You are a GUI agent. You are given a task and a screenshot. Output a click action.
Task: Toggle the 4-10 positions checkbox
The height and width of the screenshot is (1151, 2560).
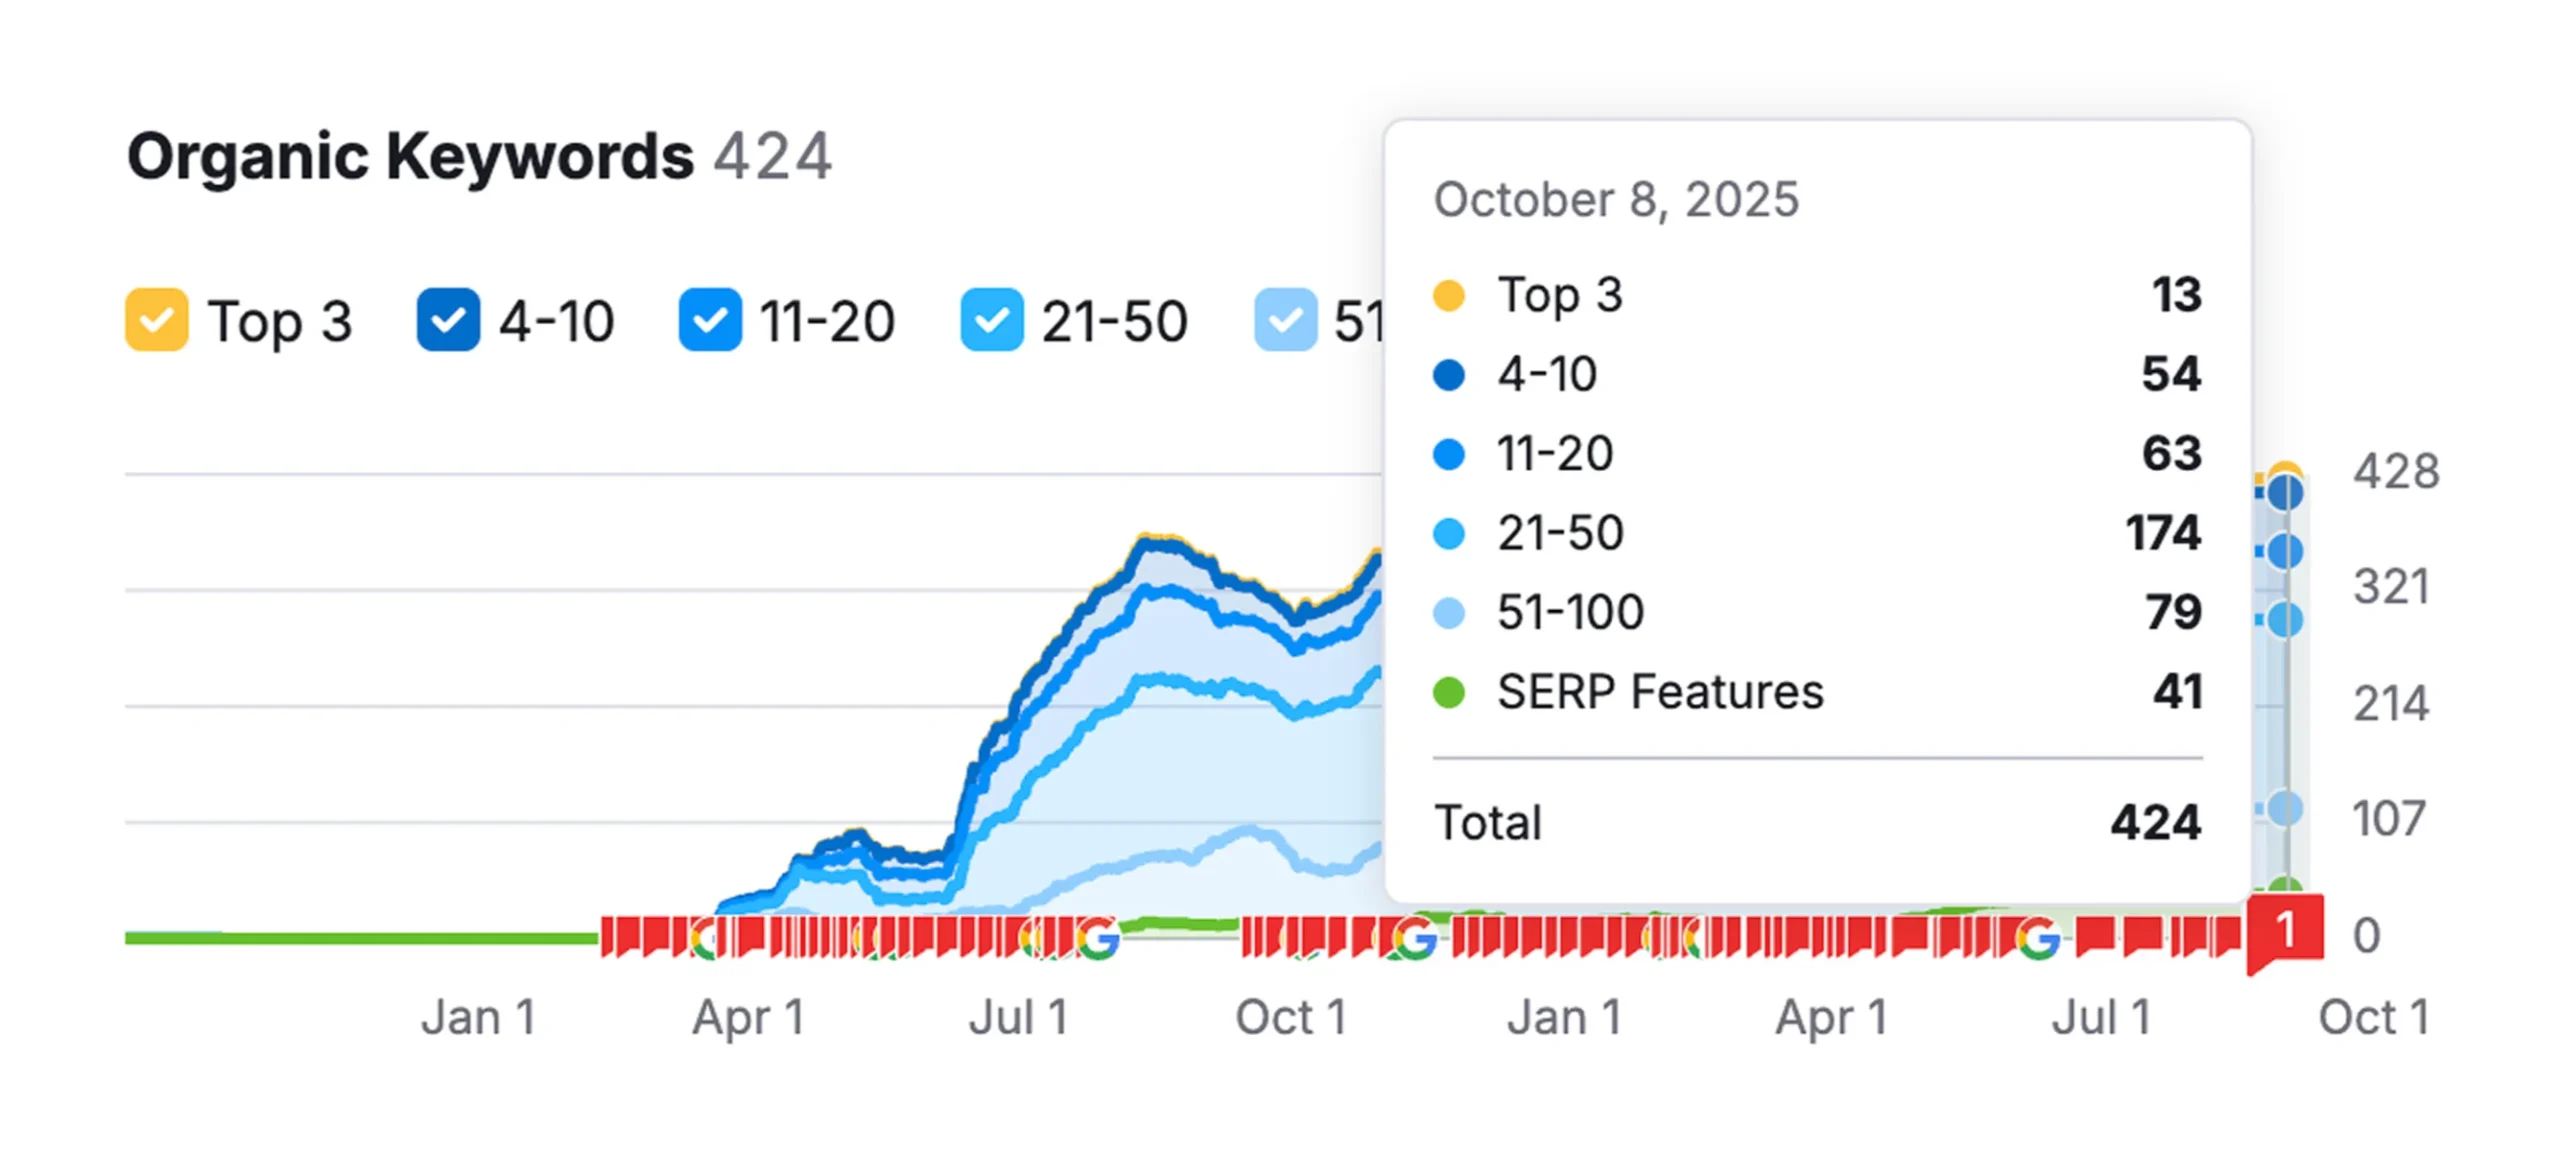pos(447,320)
